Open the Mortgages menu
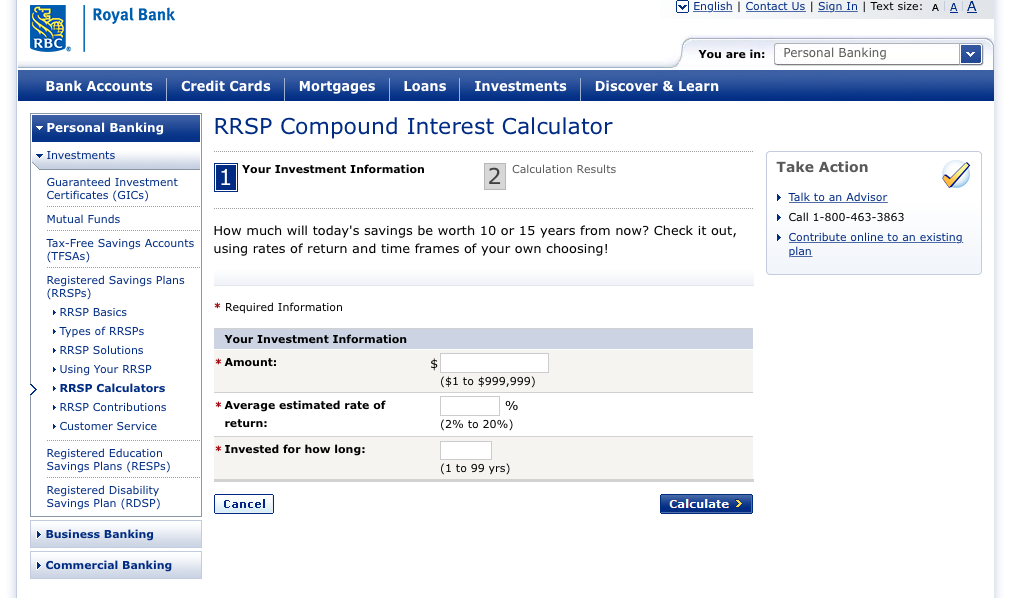Screen dimensions: 1014x598 [337, 87]
